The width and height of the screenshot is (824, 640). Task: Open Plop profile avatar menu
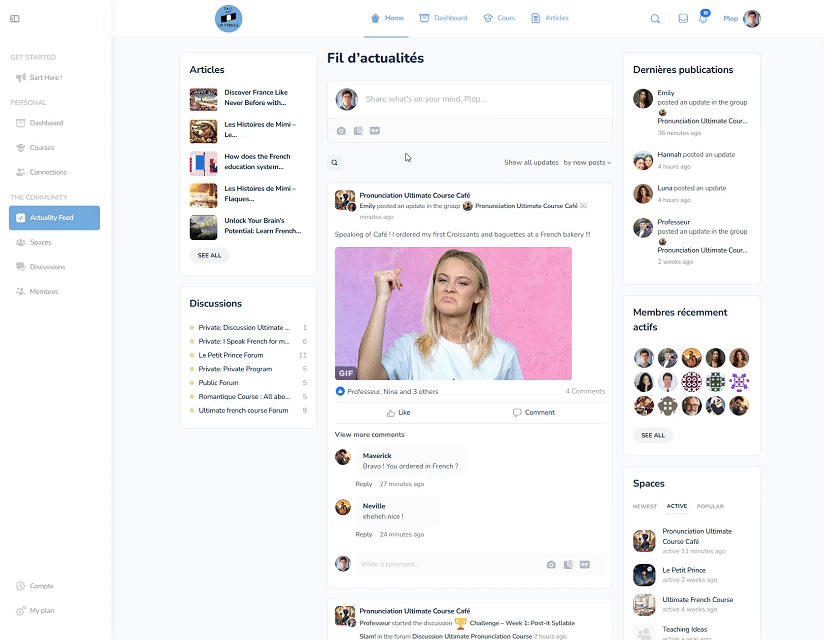751,18
